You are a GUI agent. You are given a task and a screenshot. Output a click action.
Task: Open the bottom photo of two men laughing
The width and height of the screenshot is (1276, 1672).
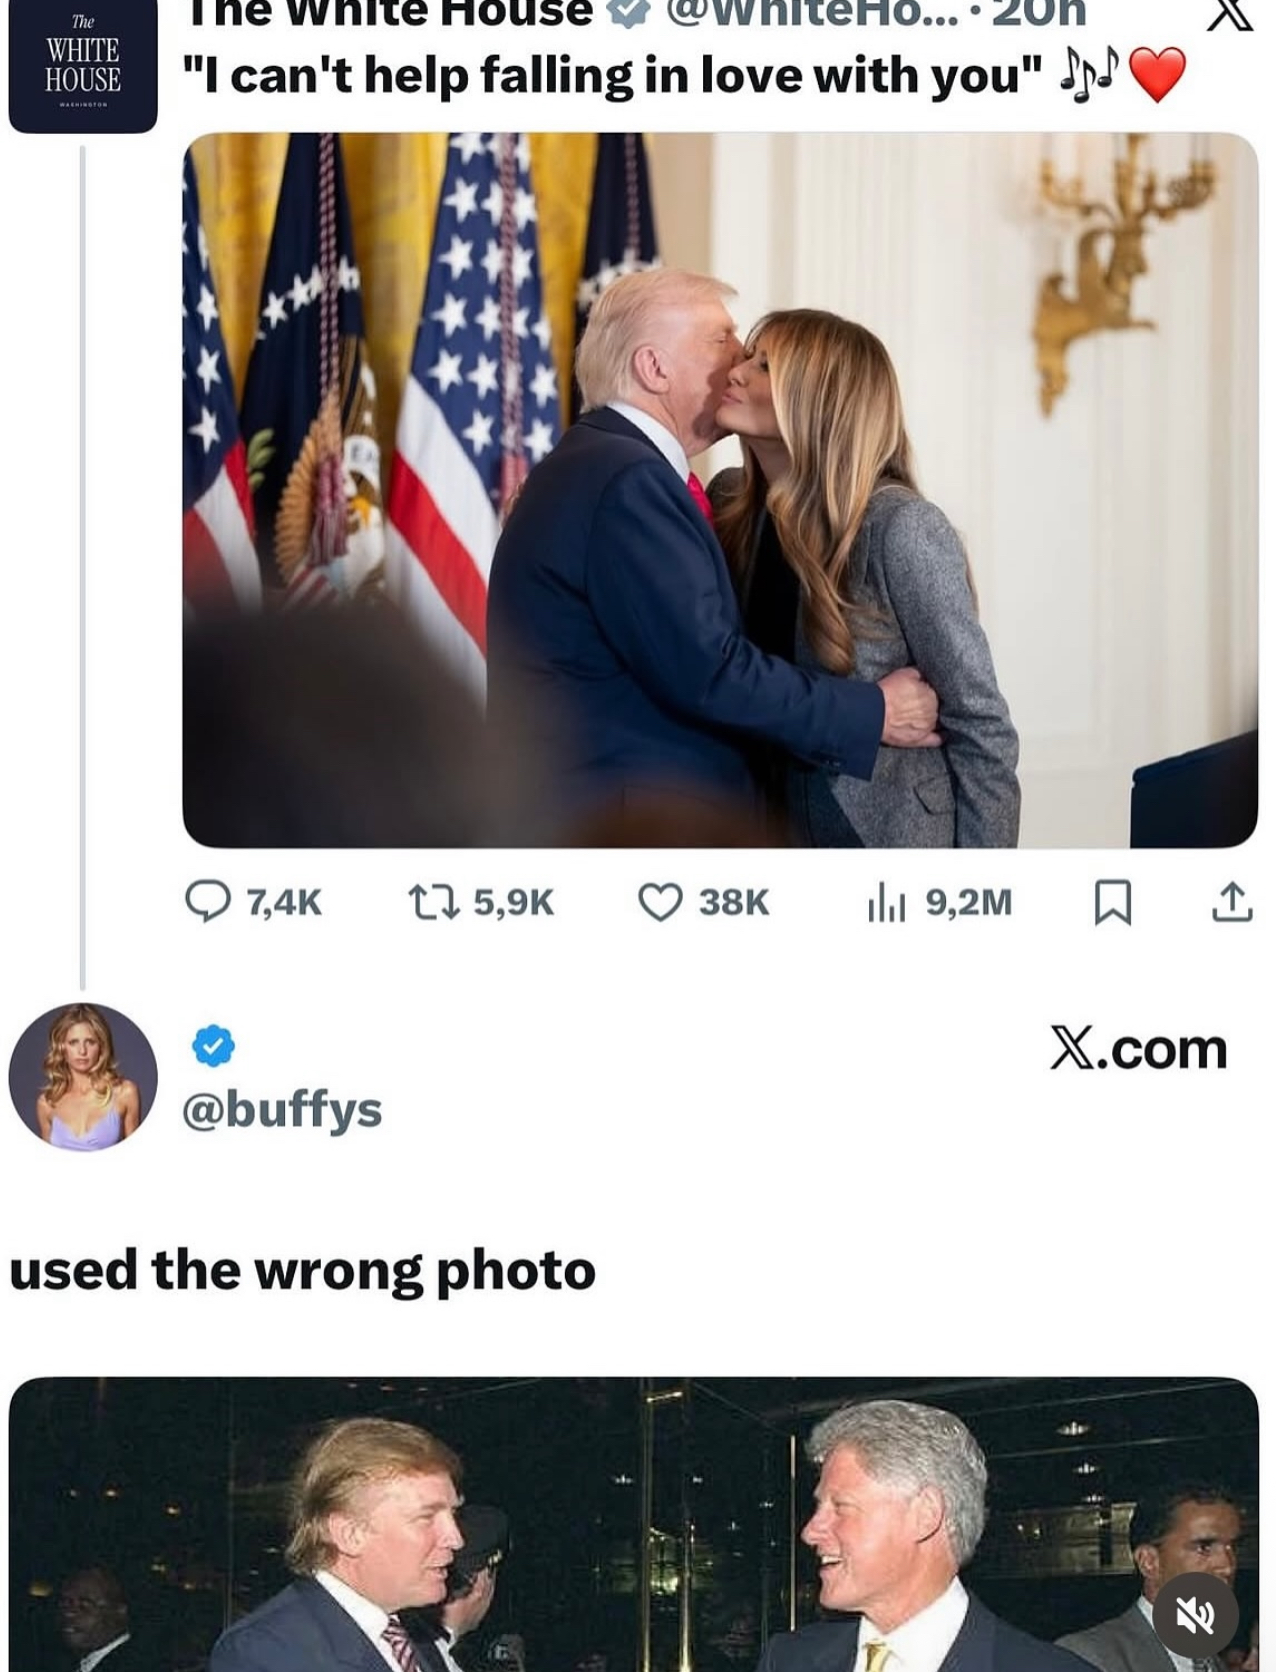pyautogui.click(x=633, y=1523)
